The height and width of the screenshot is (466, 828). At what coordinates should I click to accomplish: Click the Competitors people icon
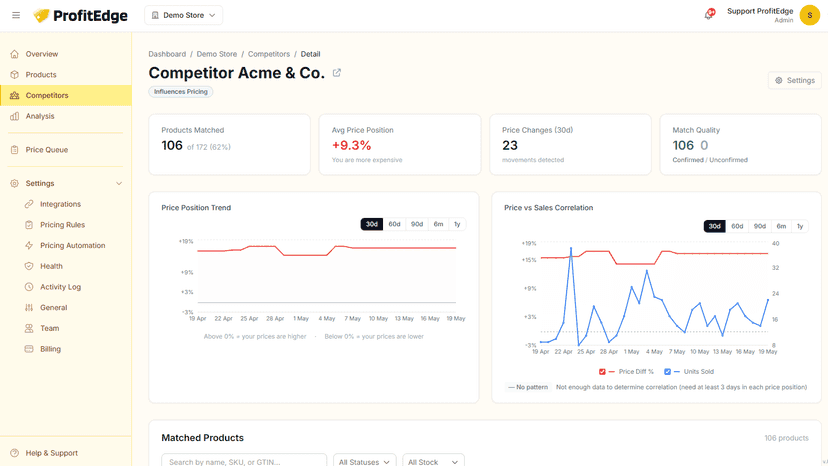[14, 96]
